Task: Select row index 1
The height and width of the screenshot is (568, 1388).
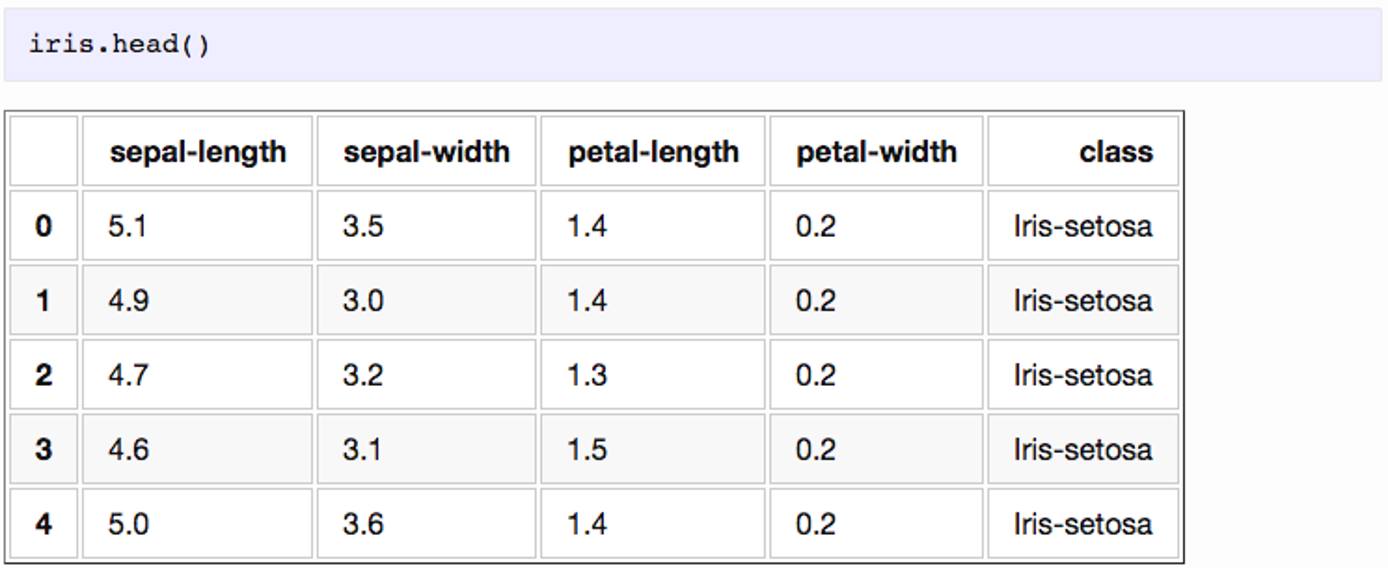Action: tap(44, 300)
